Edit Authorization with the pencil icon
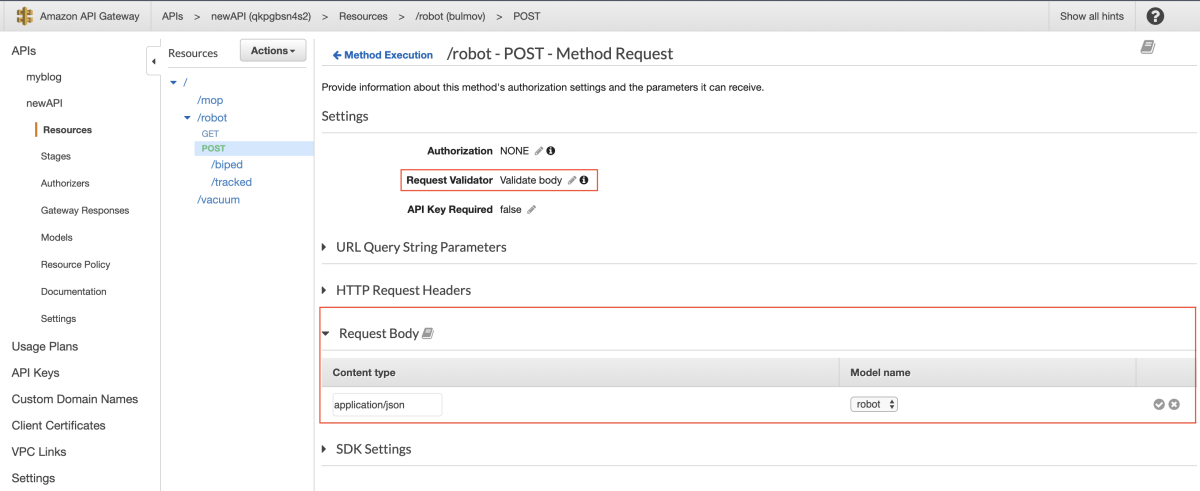This screenshot has width=1200, height=491. pos(539,151)
